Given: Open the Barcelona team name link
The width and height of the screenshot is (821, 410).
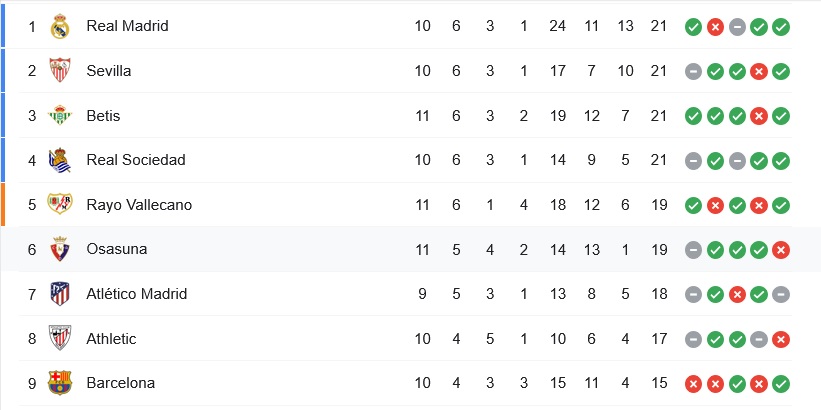Looking at the screenshot, I should coord(121,383).
